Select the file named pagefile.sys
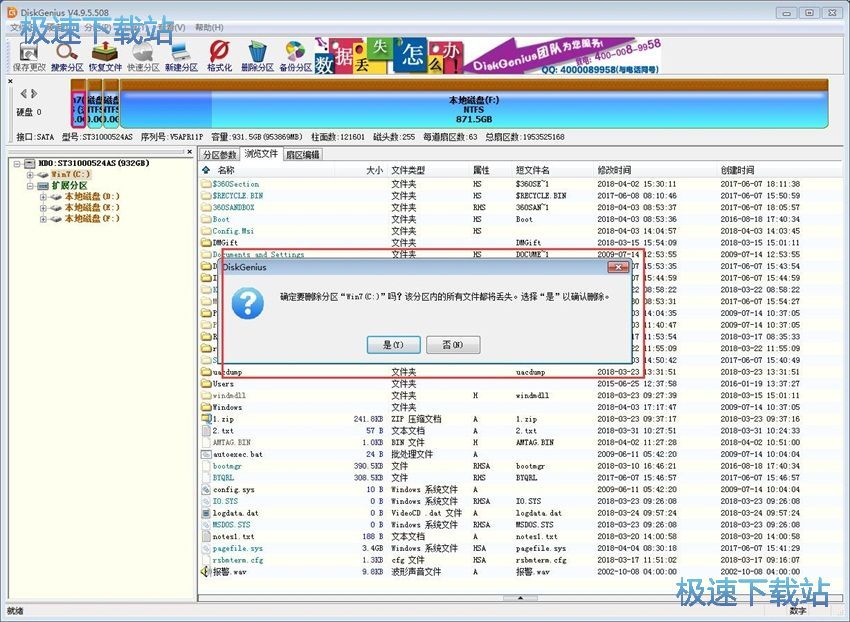 238,548
